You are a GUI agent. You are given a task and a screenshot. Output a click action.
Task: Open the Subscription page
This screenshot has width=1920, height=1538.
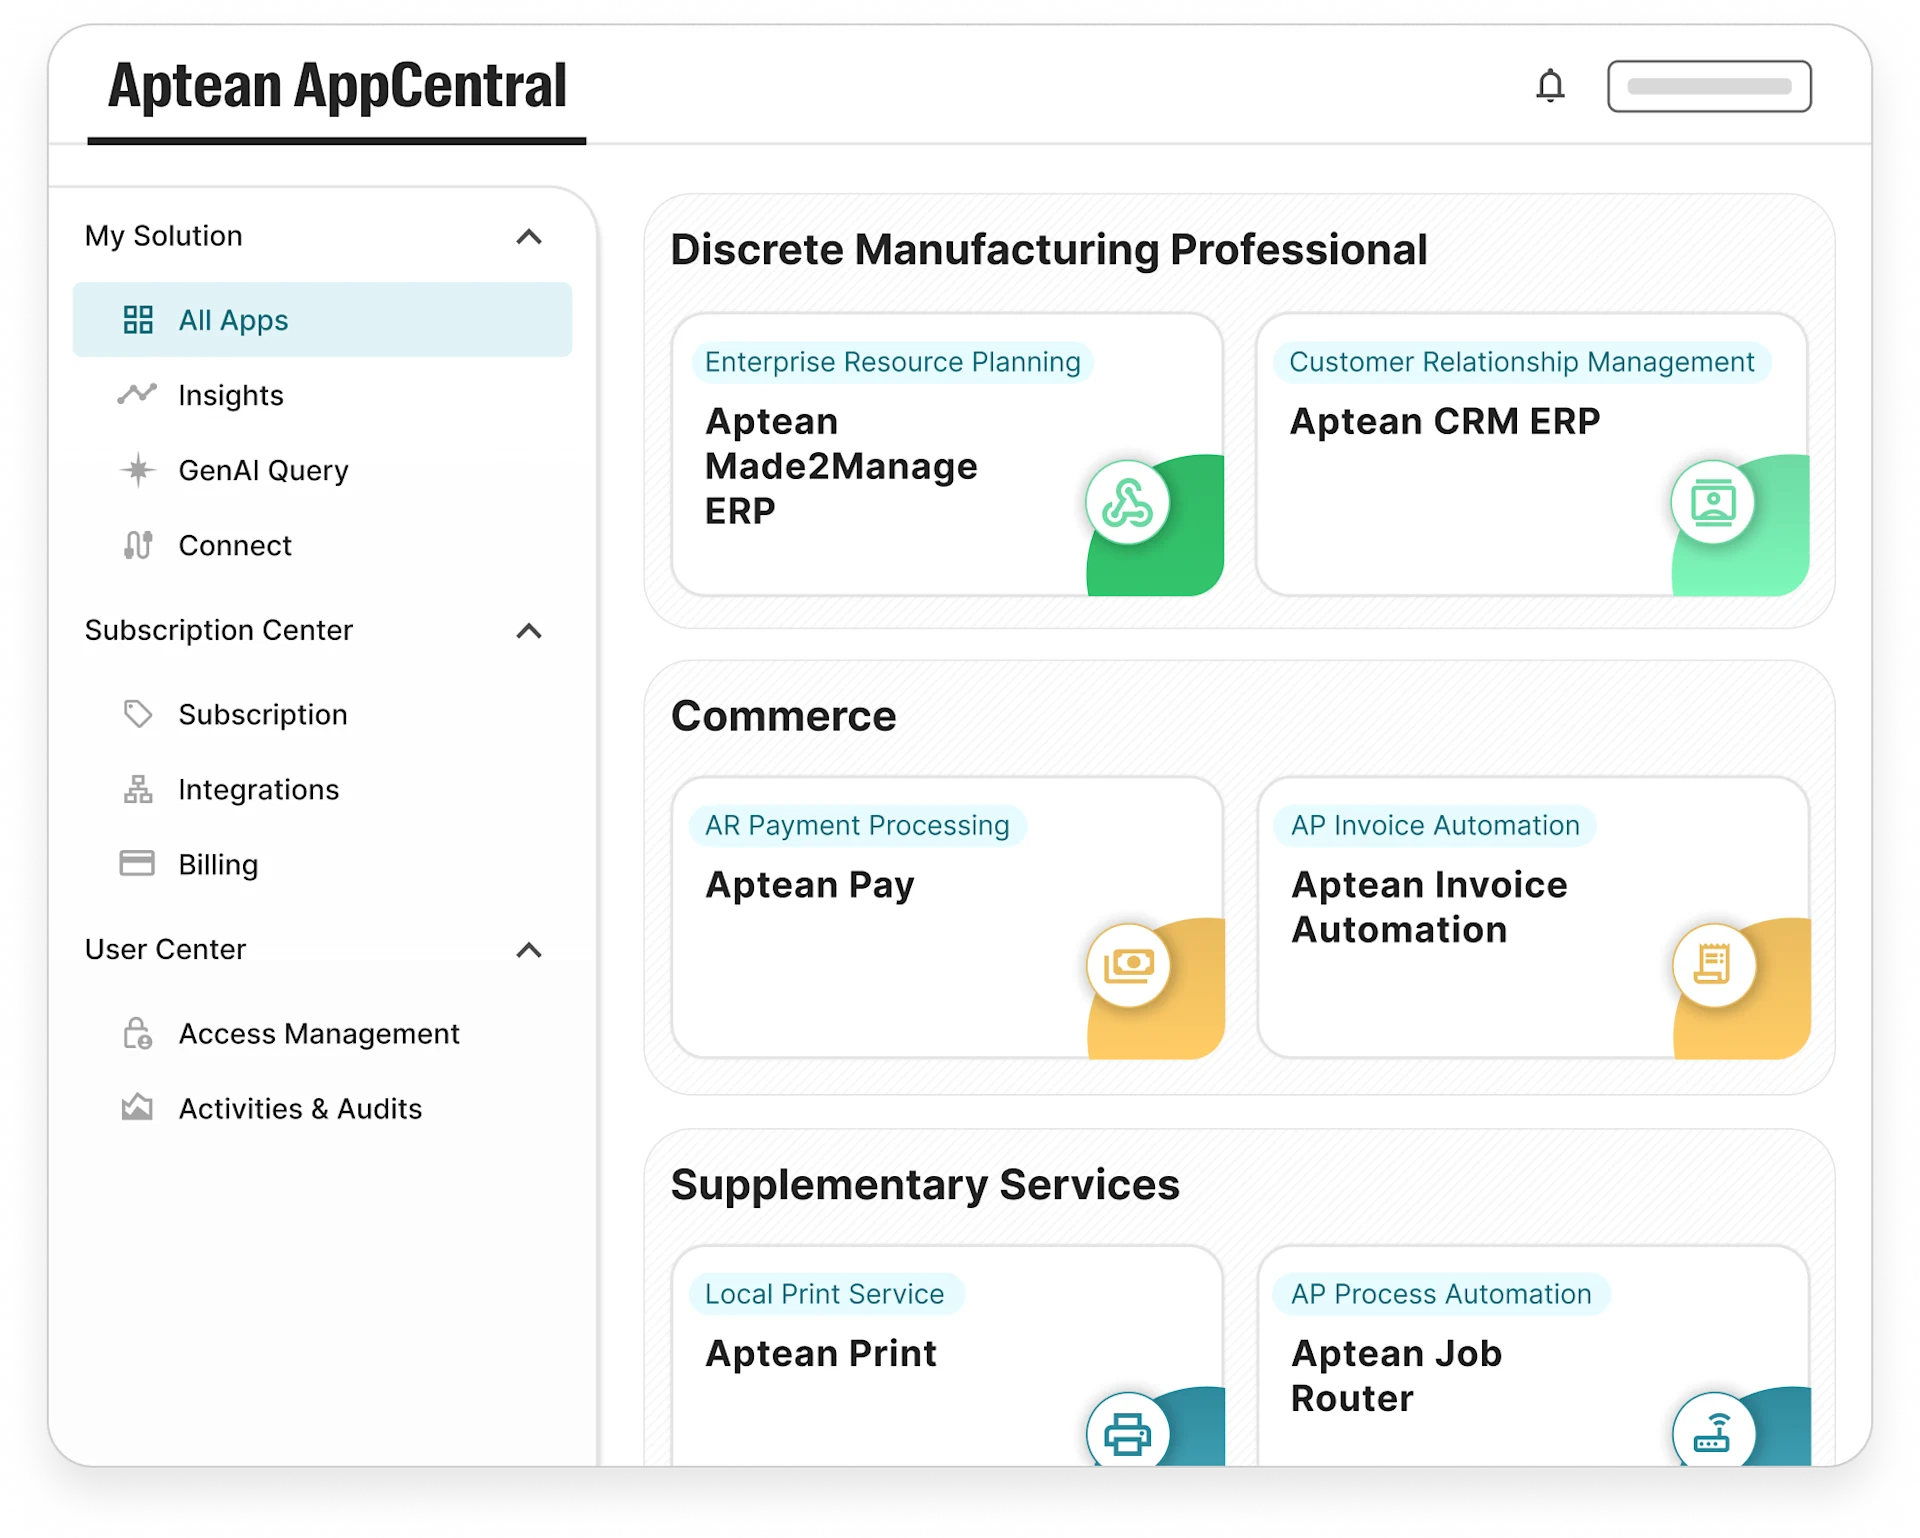click(322, 714)
